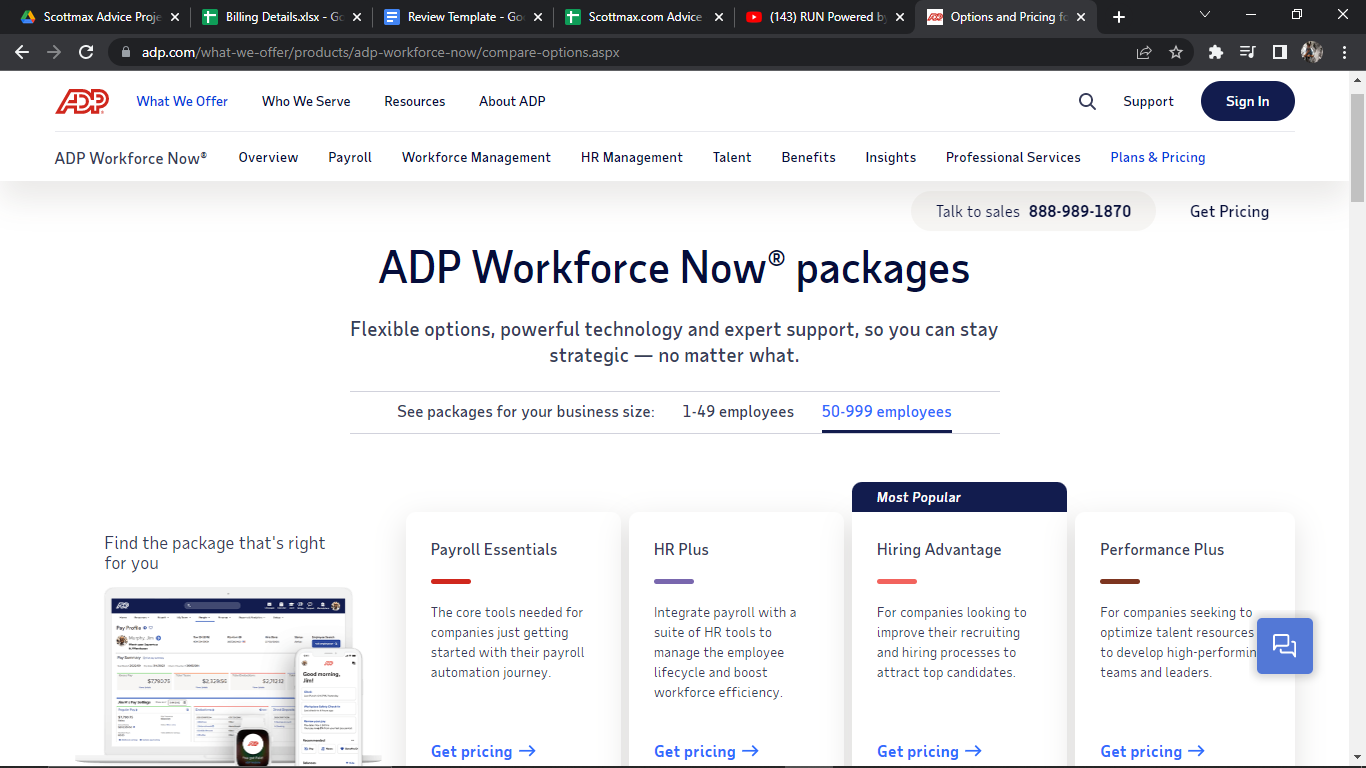
Task: Open the Workforce Management section
Action: [x=476, y=157]
